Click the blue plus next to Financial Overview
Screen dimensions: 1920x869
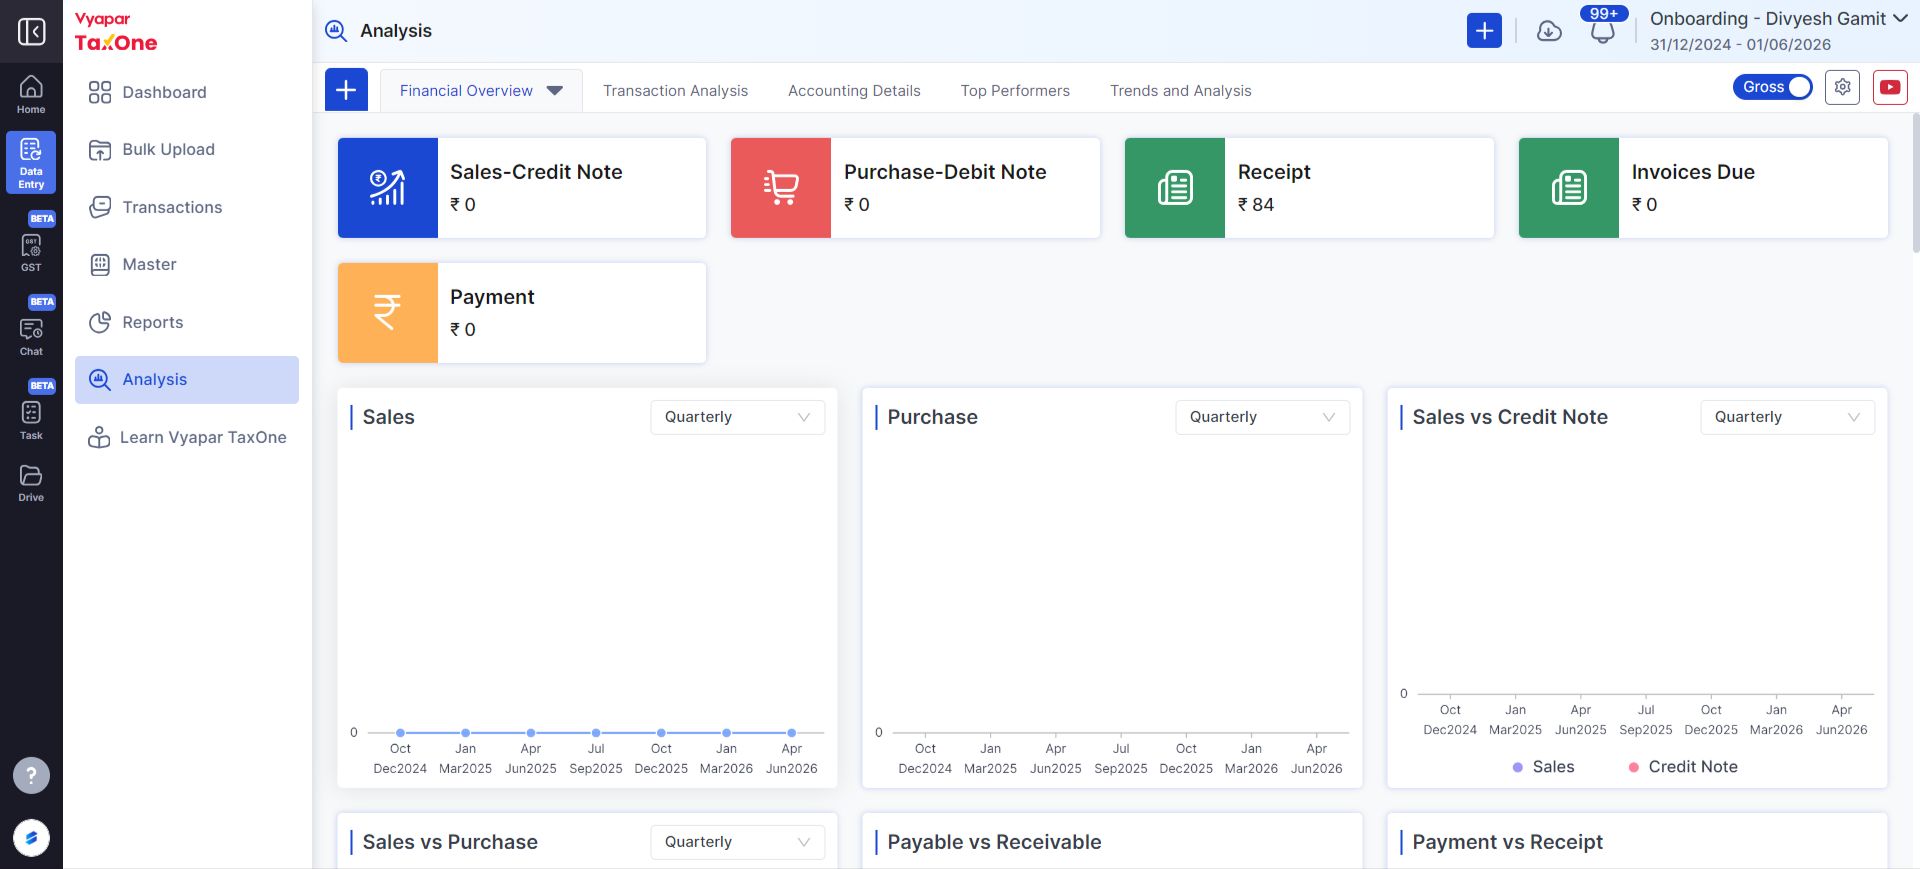click(346, 90)
